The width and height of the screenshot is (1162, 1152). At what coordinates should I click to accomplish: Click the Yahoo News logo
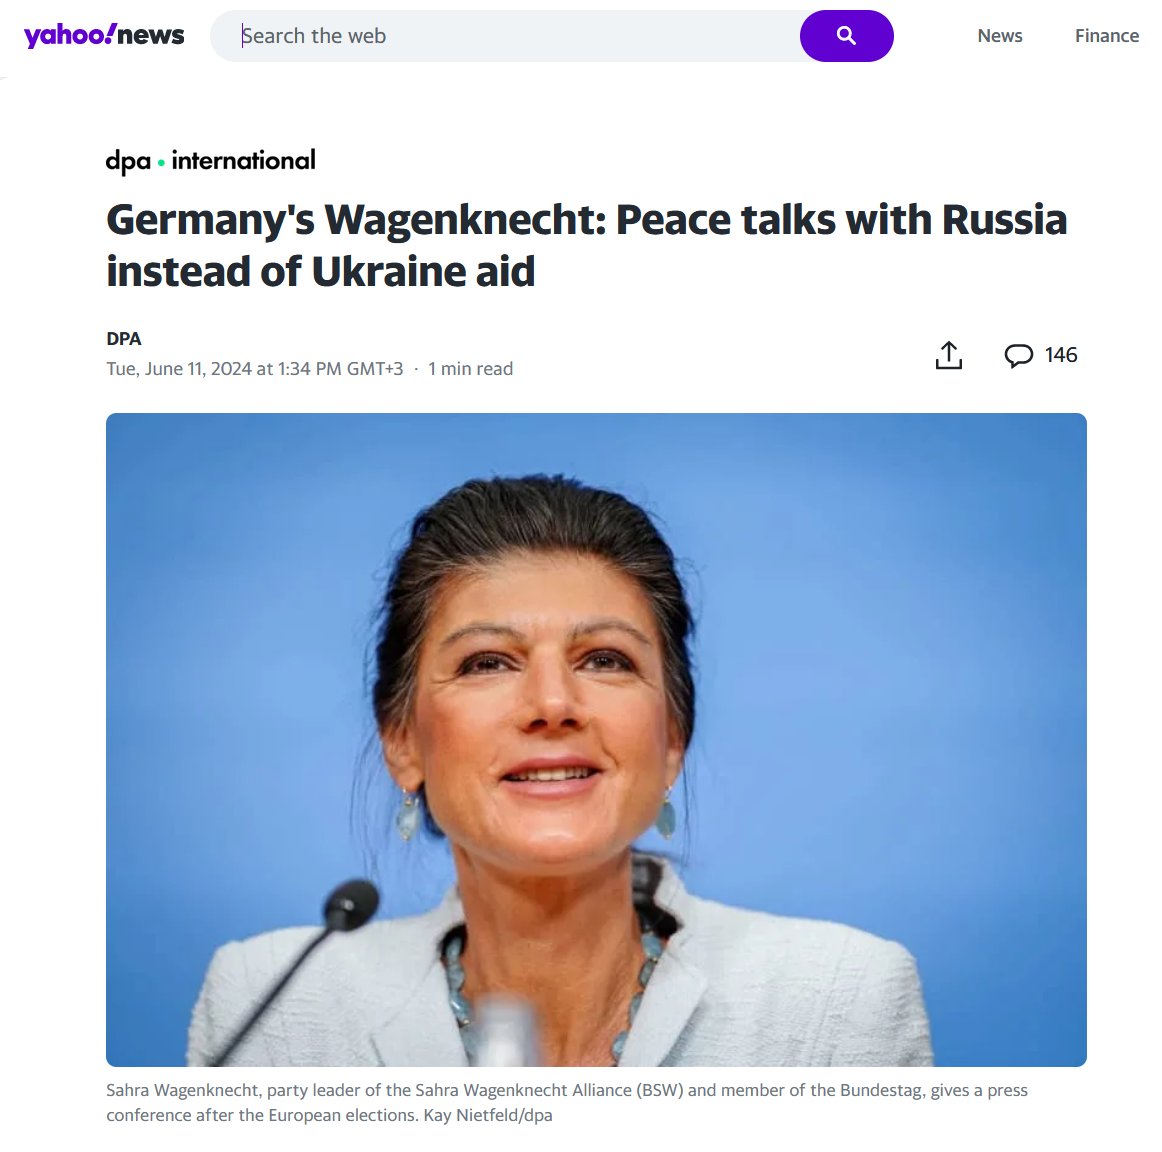pos(104,36)
